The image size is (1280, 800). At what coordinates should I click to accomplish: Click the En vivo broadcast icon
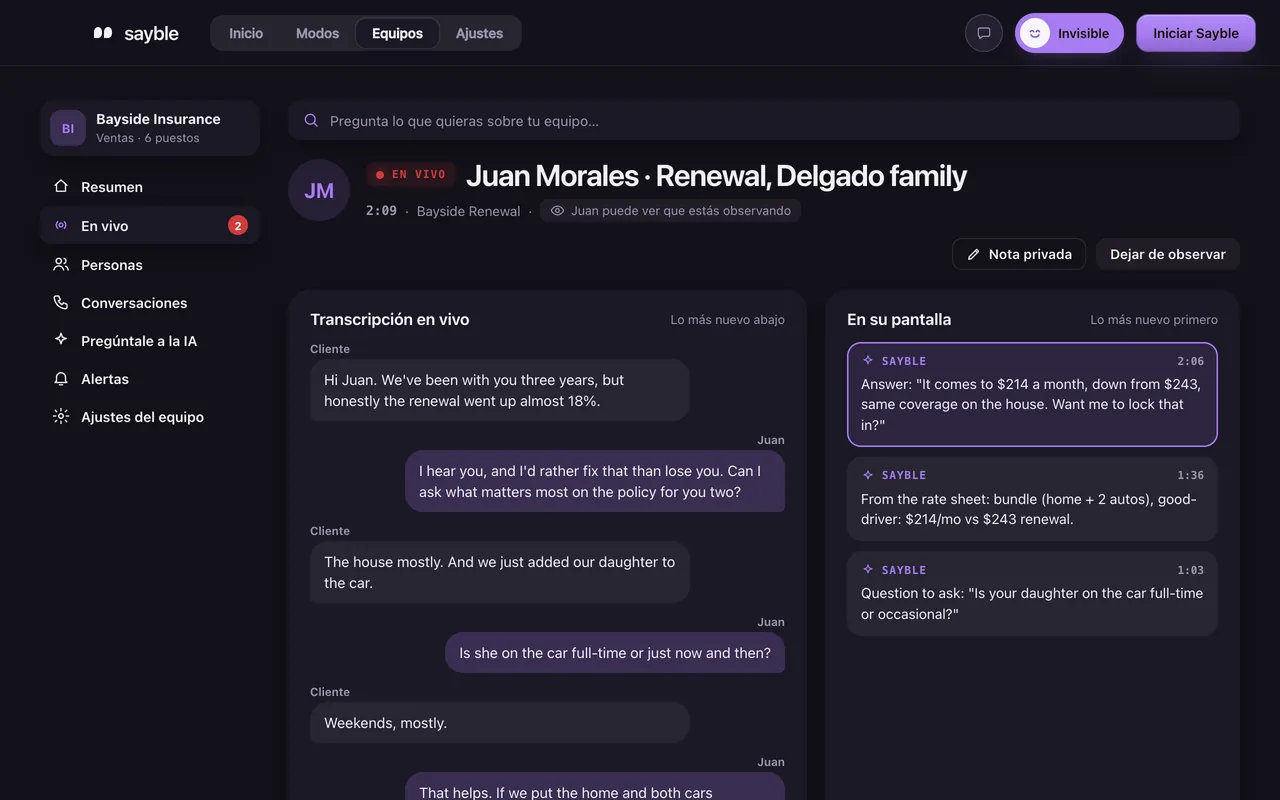[x=61, y=226]
